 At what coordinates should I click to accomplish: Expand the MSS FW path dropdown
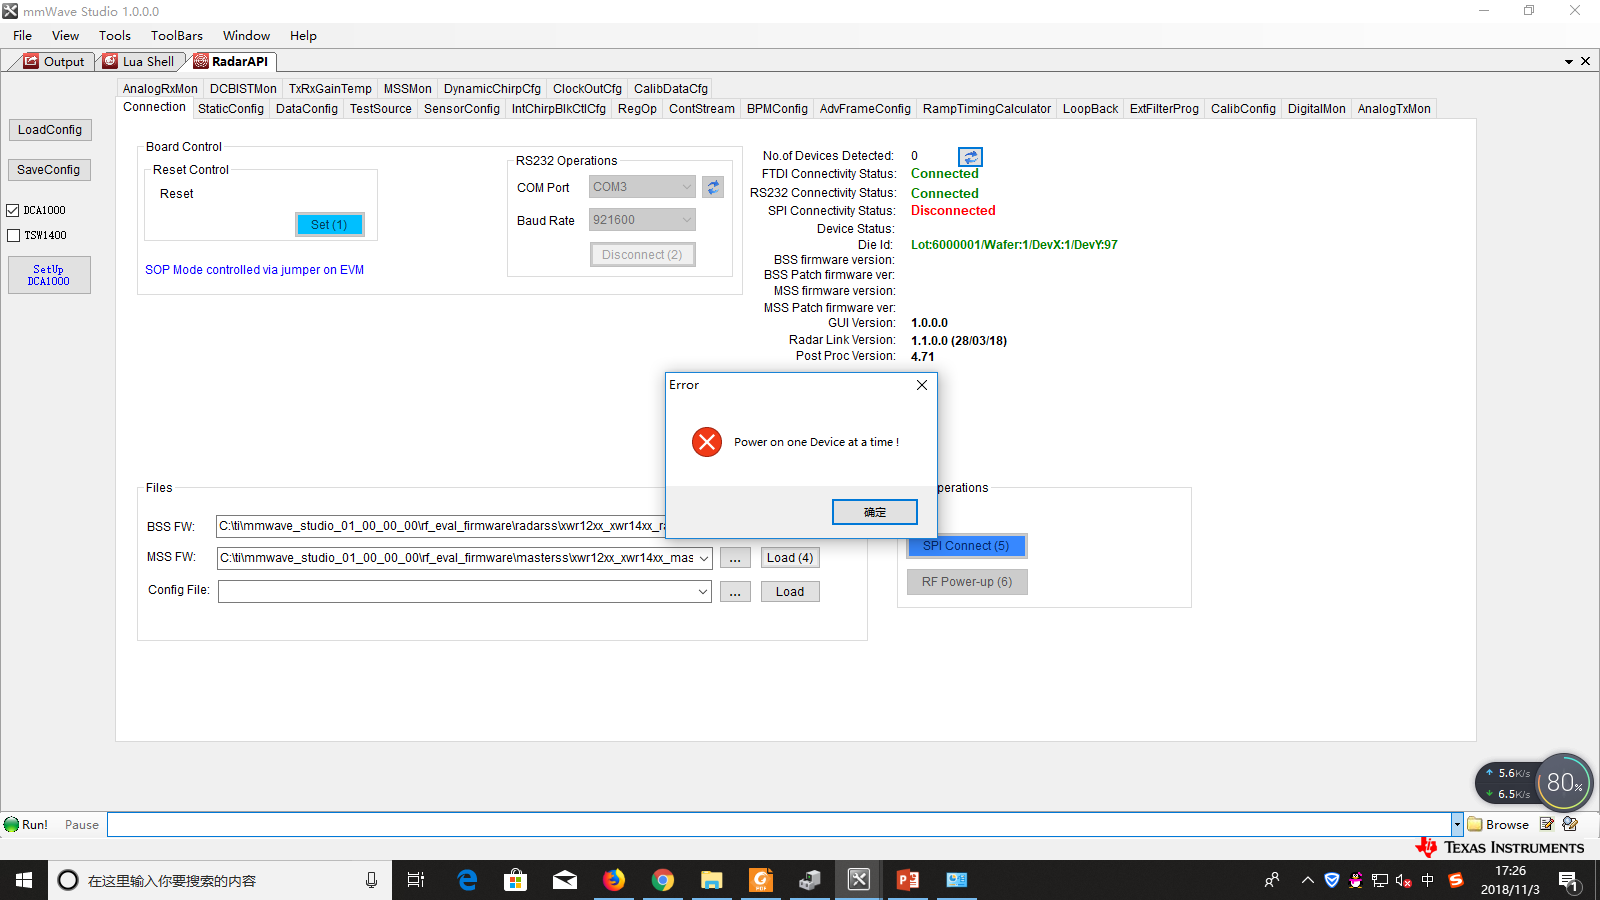click(x=704, y=558)
